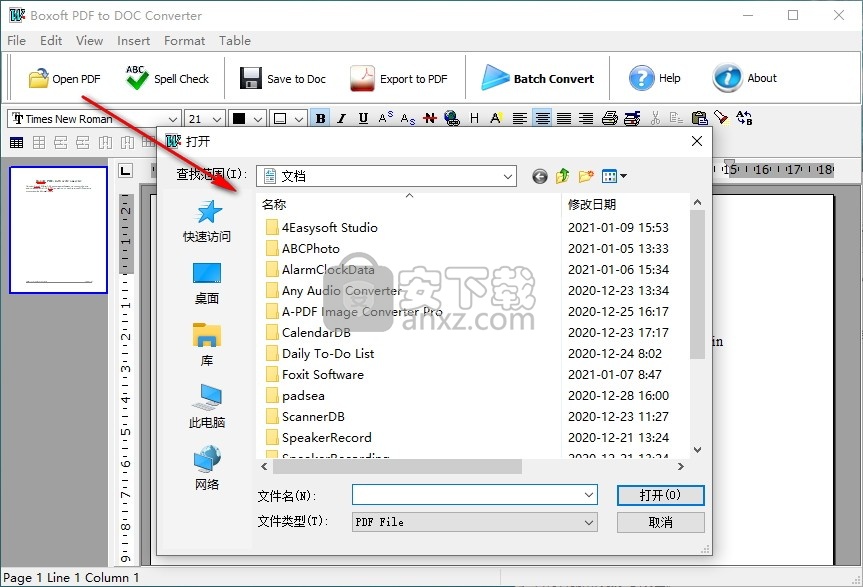
Task: Center align text
Action: click(542, 118)
